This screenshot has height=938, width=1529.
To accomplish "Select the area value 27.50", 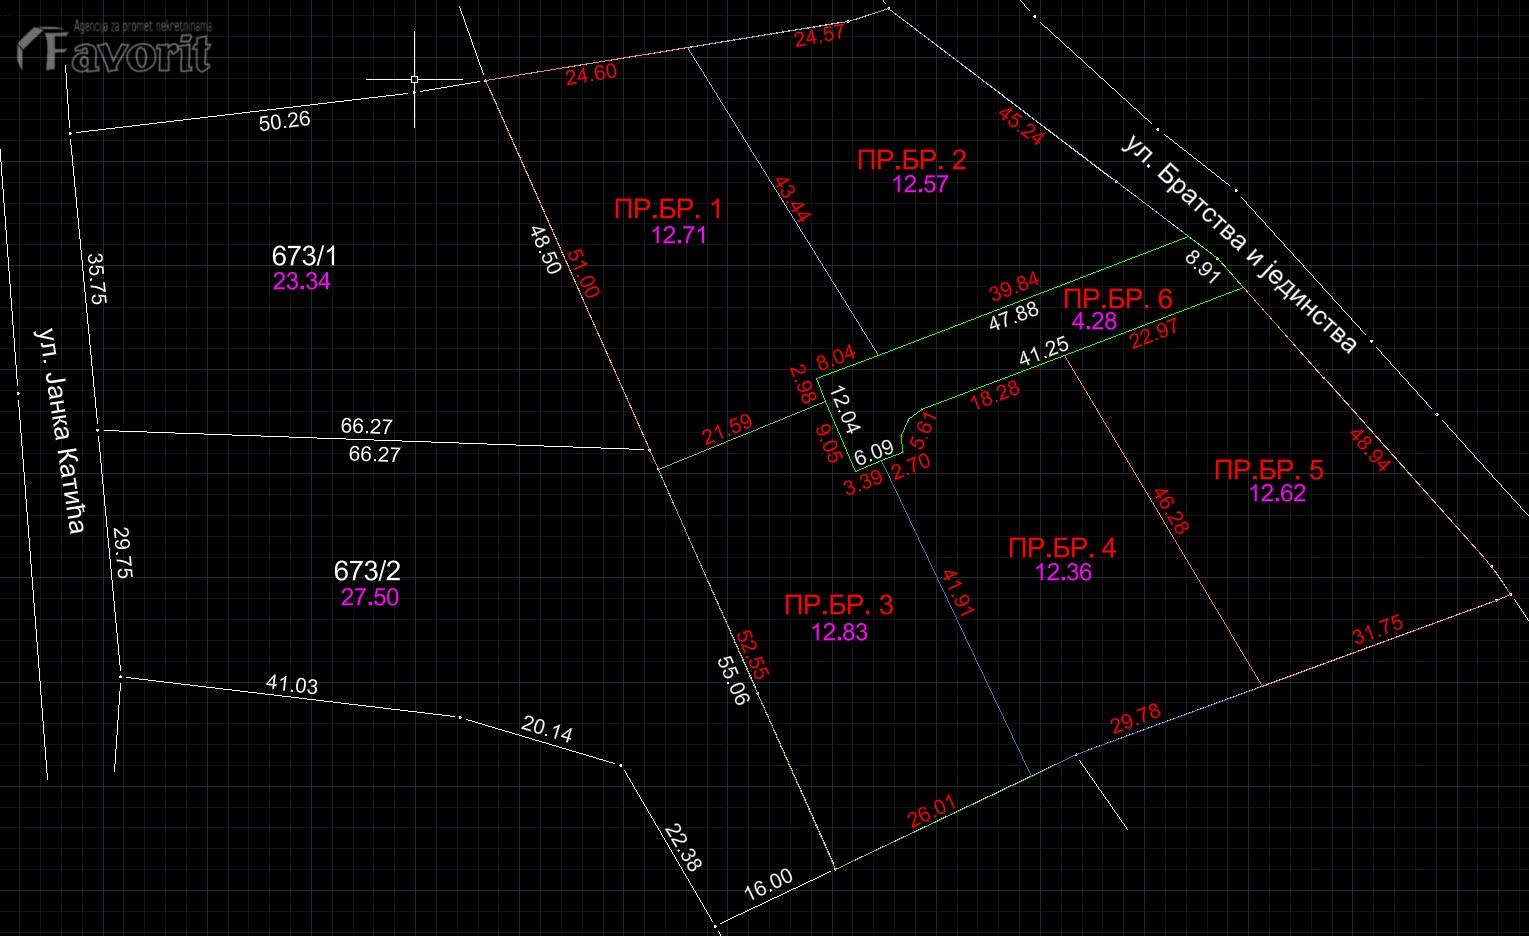I will pyautogui.click(x=370, y=597).
